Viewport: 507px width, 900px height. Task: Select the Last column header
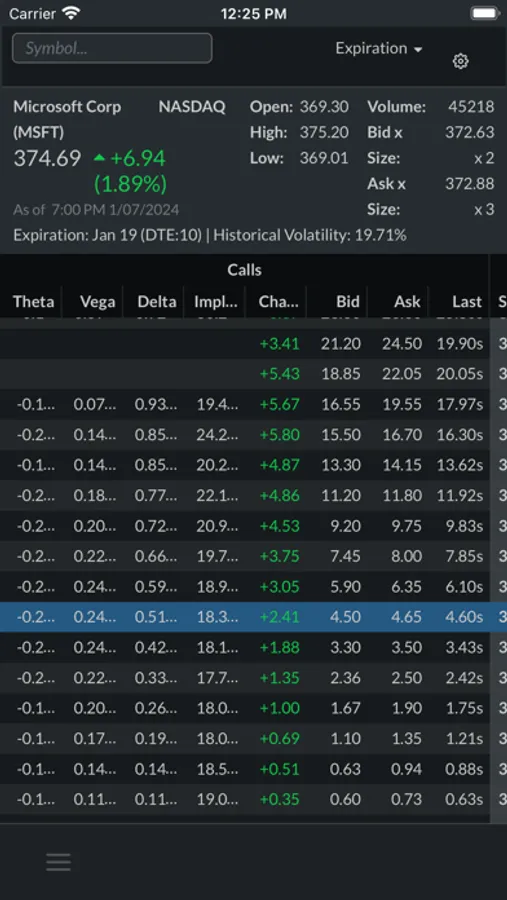tap(467, 301)
